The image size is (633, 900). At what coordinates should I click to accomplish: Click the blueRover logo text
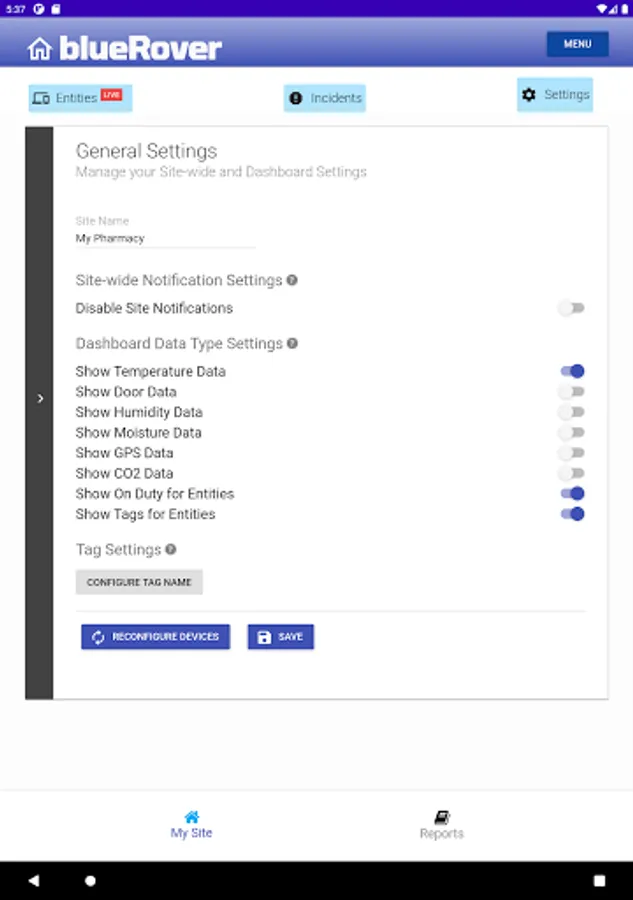pos(140,48)
